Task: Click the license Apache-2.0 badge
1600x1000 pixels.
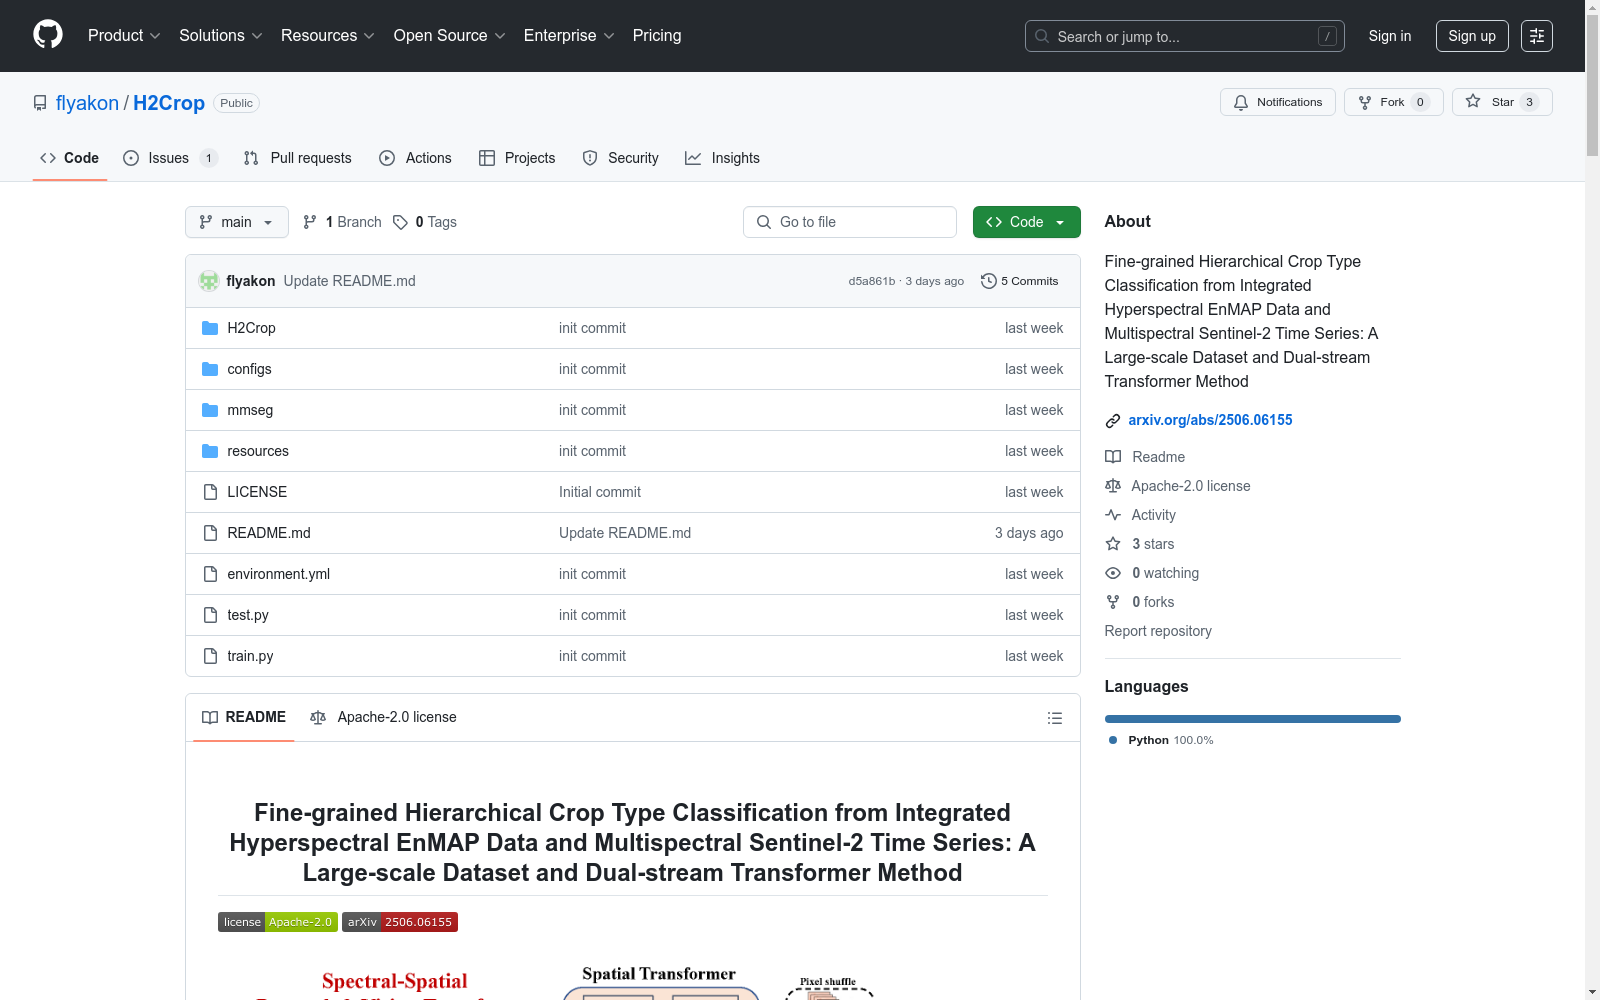Action: tap(278, 922)
